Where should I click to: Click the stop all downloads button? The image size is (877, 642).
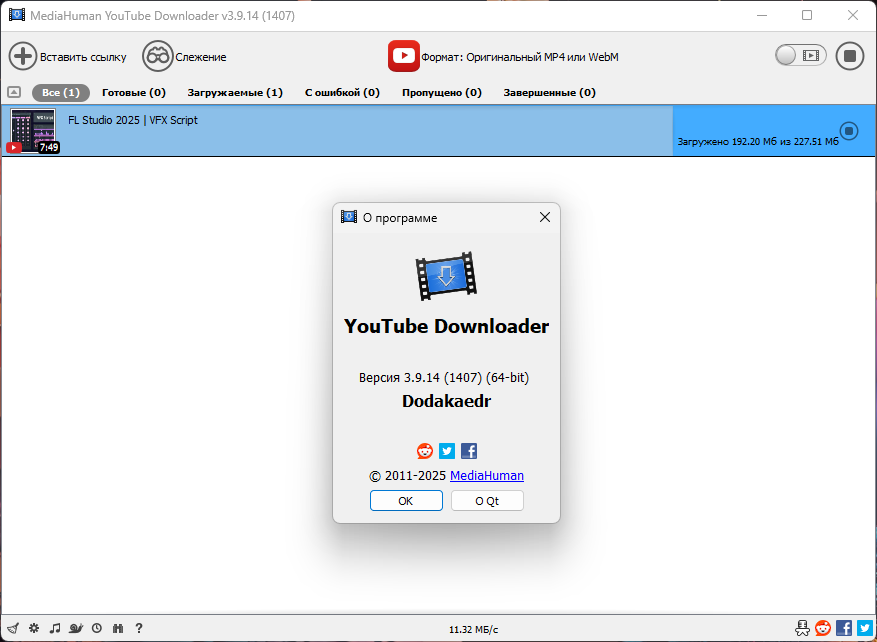click(850, 56)
